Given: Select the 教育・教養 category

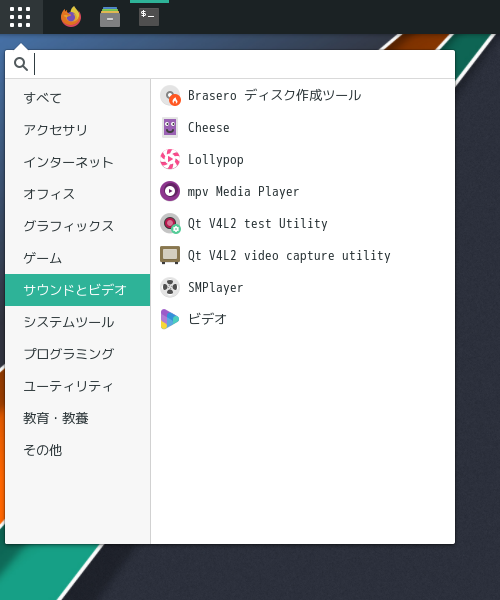Looking at the screenshot, I should (78, 418).
